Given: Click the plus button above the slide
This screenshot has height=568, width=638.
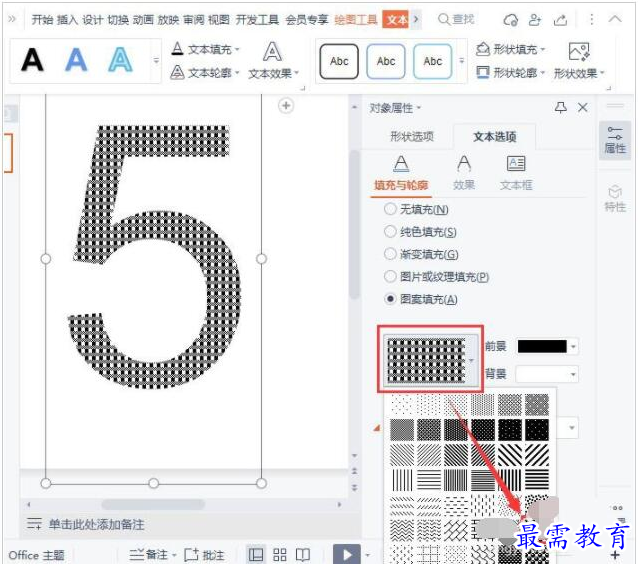Looking at the screenshot, I should click(286, 106).
